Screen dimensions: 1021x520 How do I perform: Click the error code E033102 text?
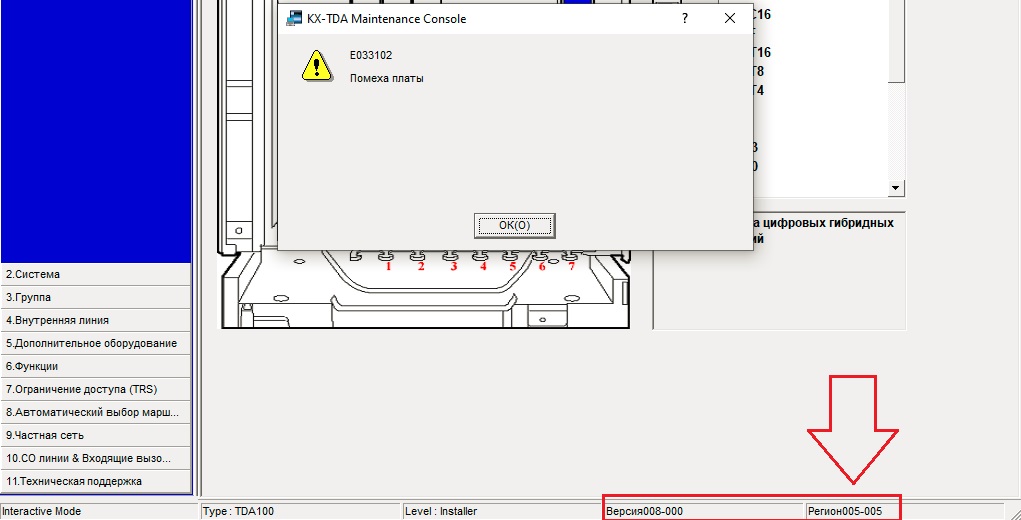[x=371, y=56]
